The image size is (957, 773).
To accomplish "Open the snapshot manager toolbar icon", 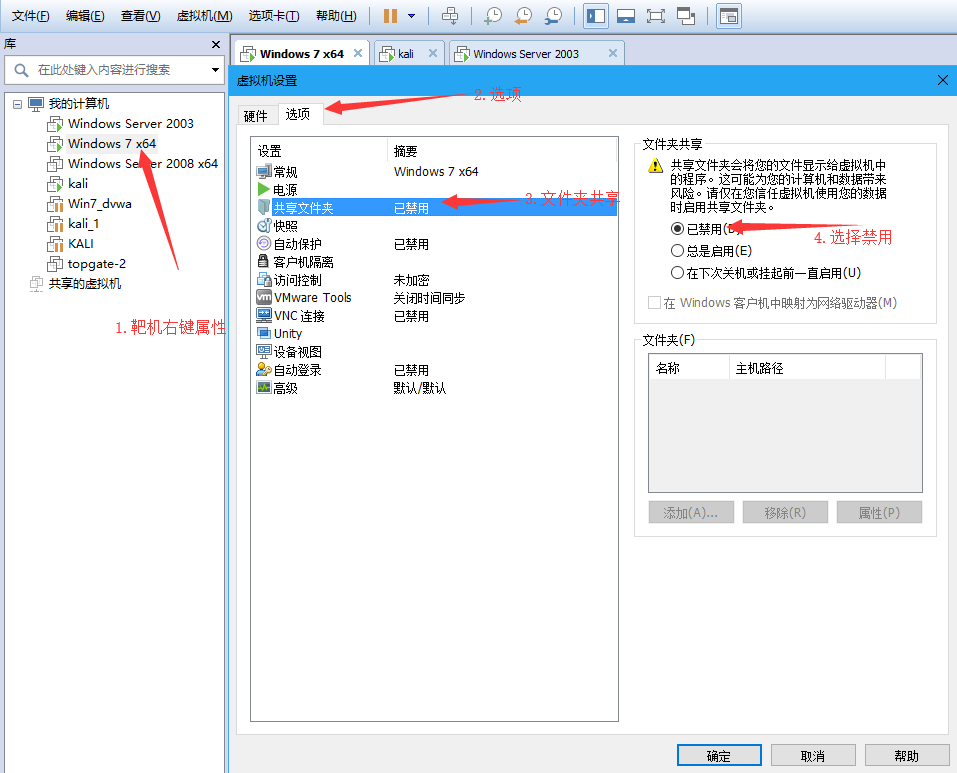I will coord(554,16).
